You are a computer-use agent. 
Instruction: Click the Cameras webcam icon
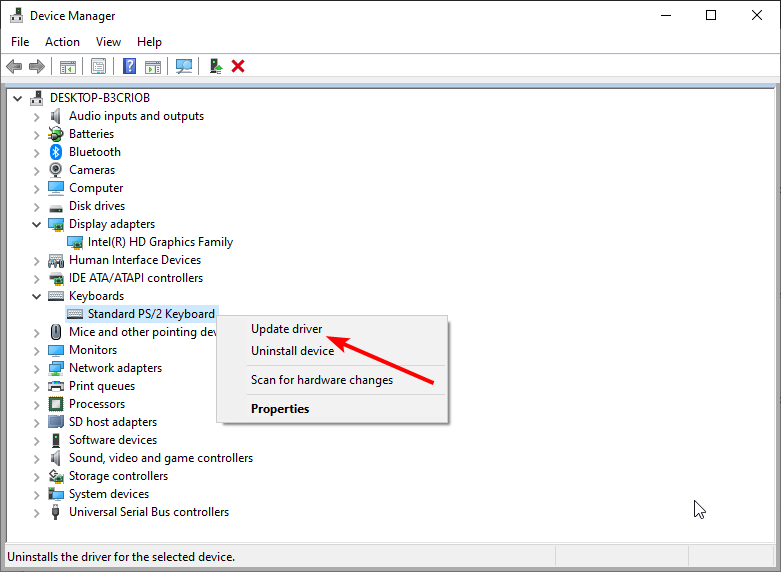point(56,170)
